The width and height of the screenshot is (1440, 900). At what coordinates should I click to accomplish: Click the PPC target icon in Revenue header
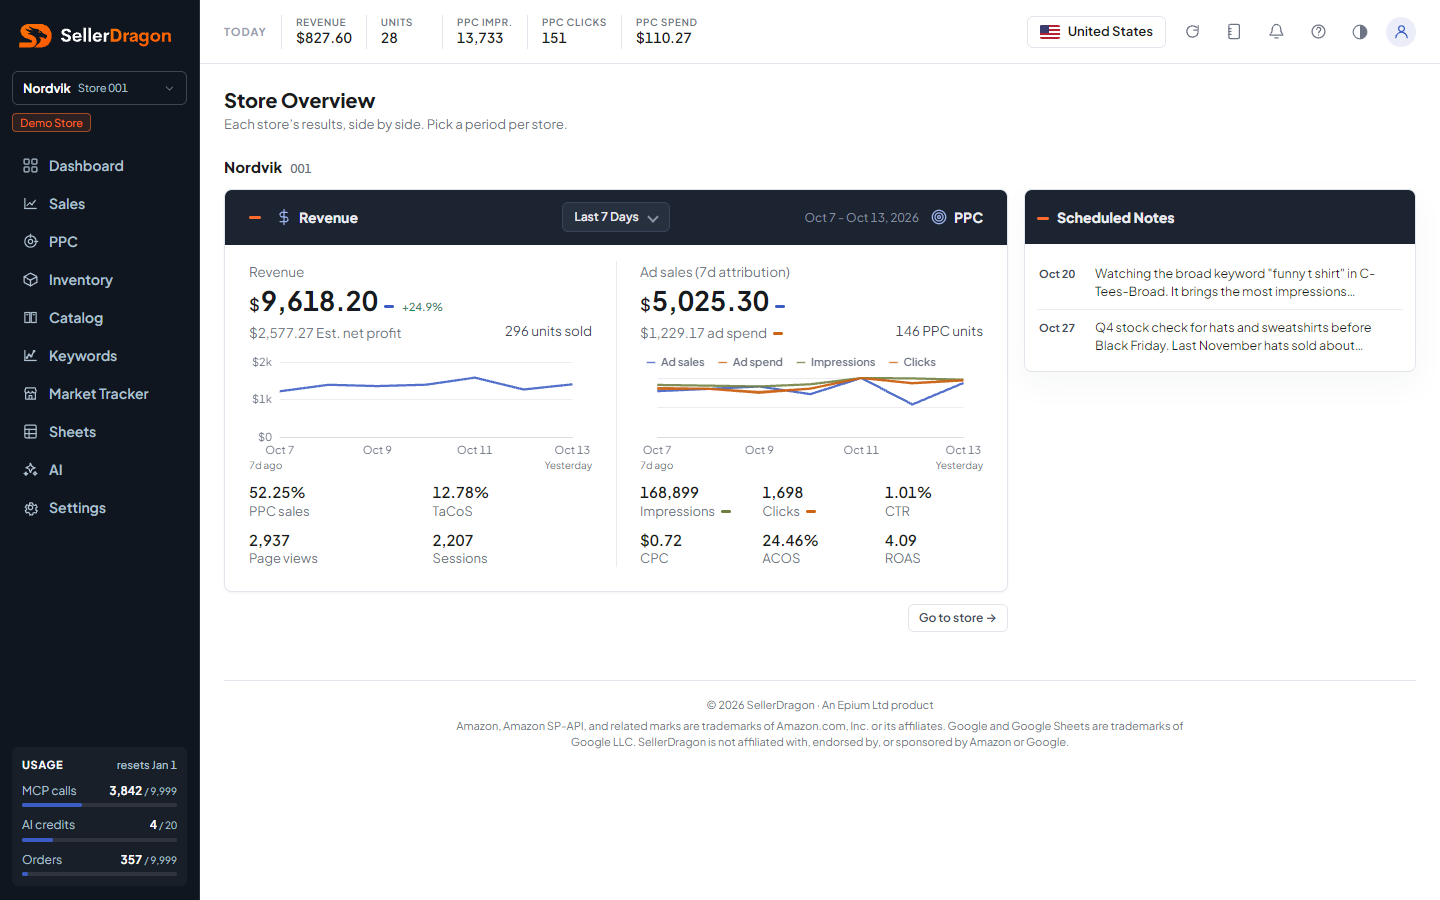pos(939,217)
